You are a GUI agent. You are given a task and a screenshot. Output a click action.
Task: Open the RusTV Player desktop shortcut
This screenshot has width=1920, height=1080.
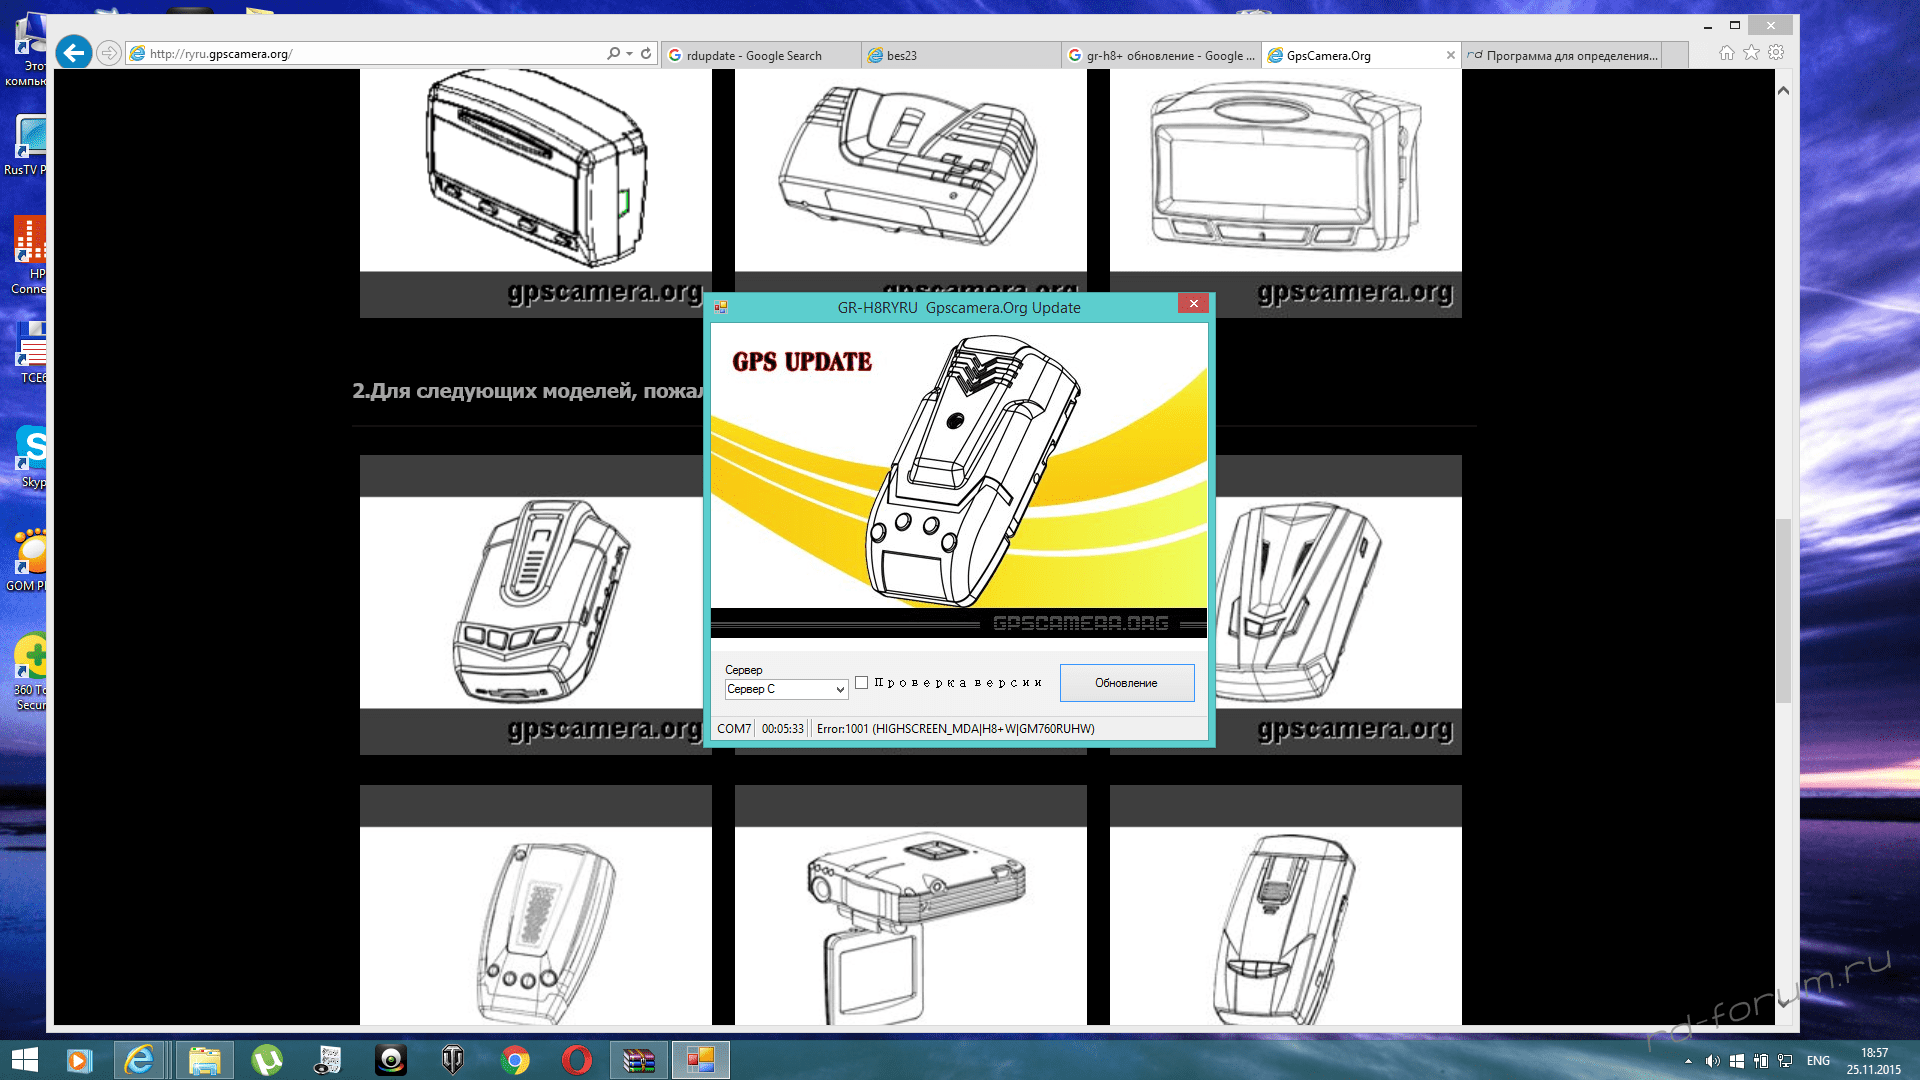[x=27, y=145]
